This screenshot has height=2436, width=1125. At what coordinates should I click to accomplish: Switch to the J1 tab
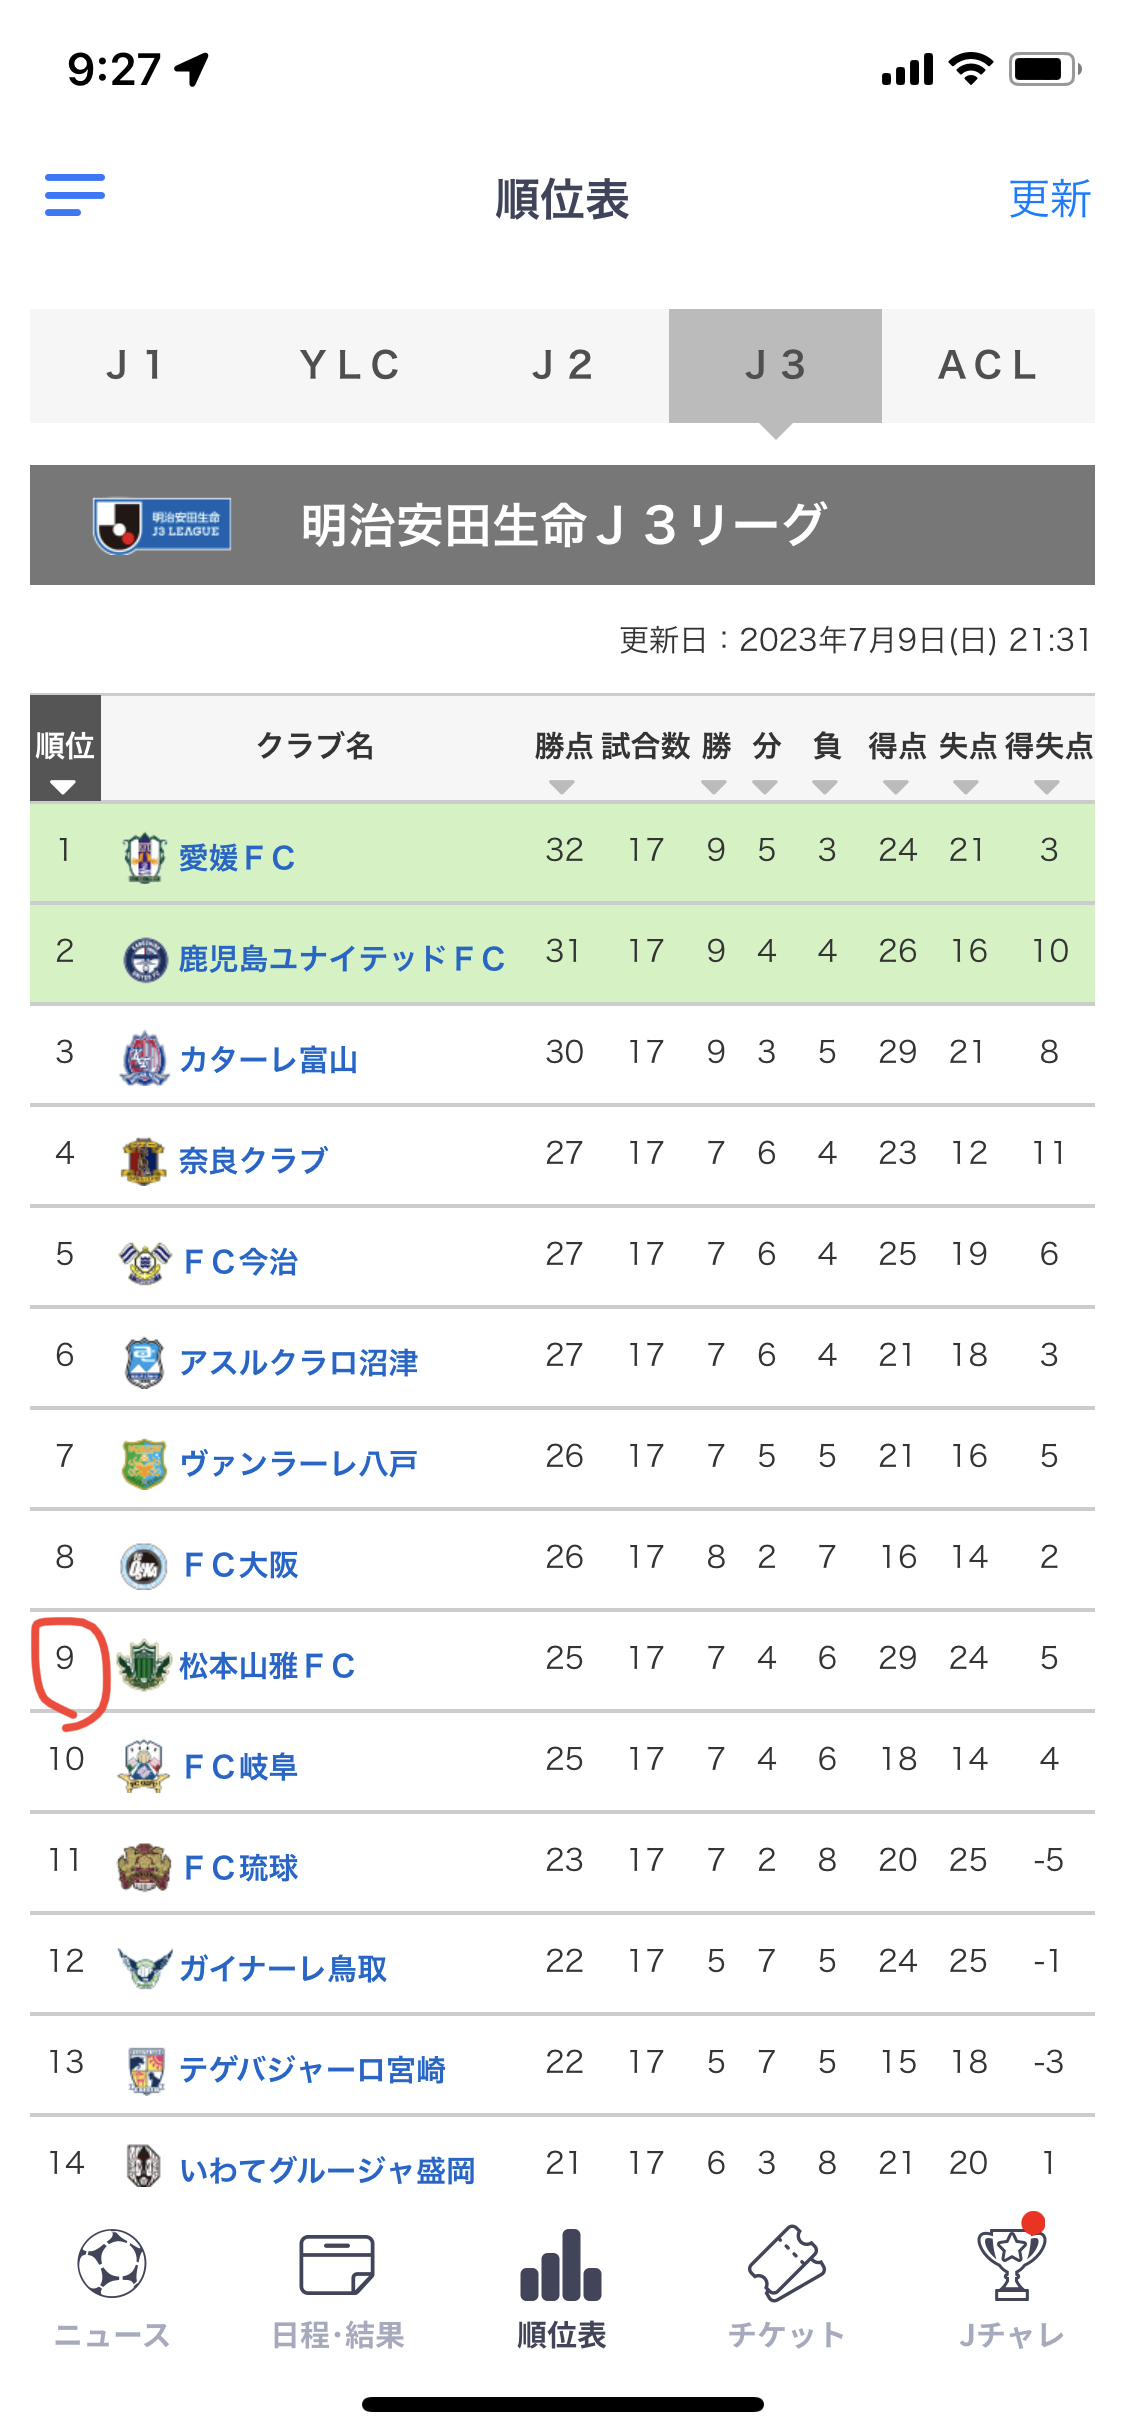tap(136, 366)
